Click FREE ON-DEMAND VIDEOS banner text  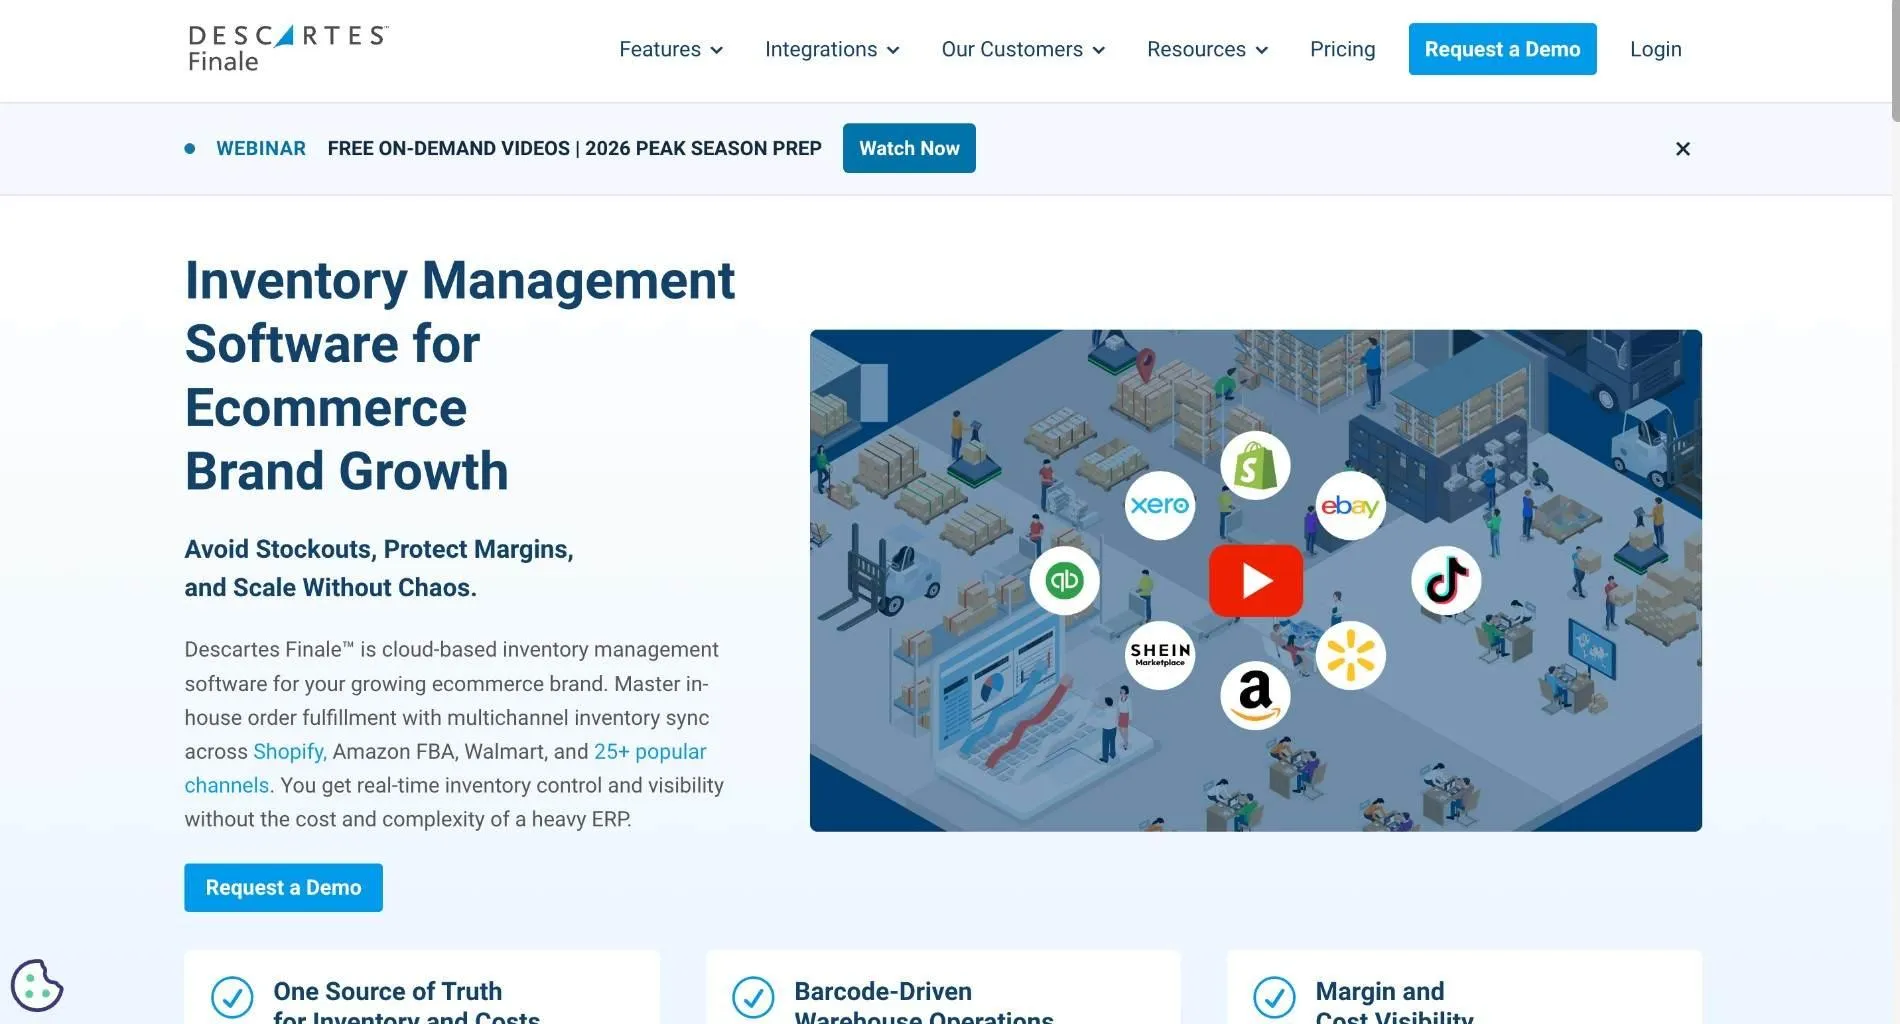pos(574,148)
